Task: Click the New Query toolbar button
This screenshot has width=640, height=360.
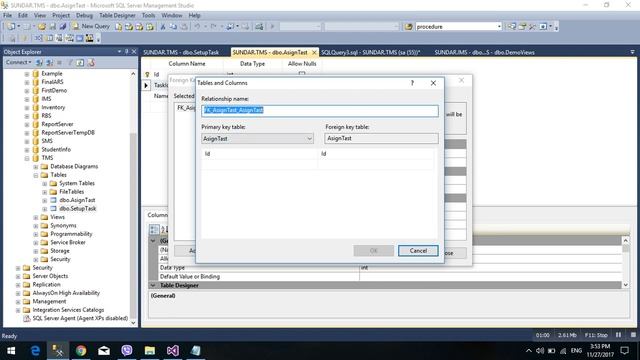Action: point(91,26)
